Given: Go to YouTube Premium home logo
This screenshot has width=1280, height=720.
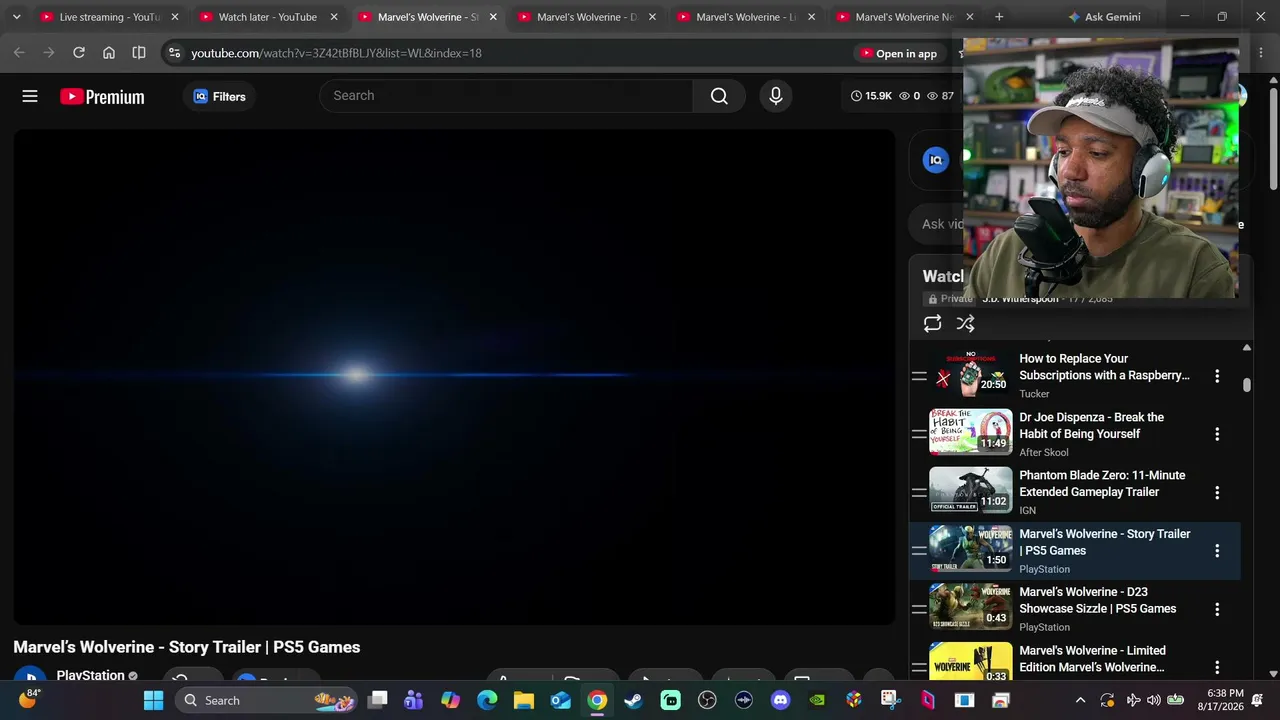Looking at the screenshot, I should pyautogui.click(x=102, y=97).
